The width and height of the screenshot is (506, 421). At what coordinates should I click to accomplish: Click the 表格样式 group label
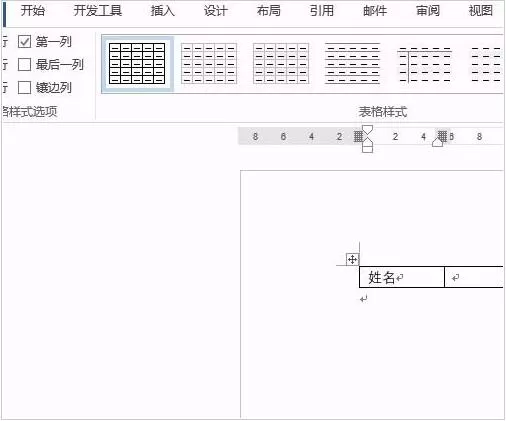coord(383,112)
